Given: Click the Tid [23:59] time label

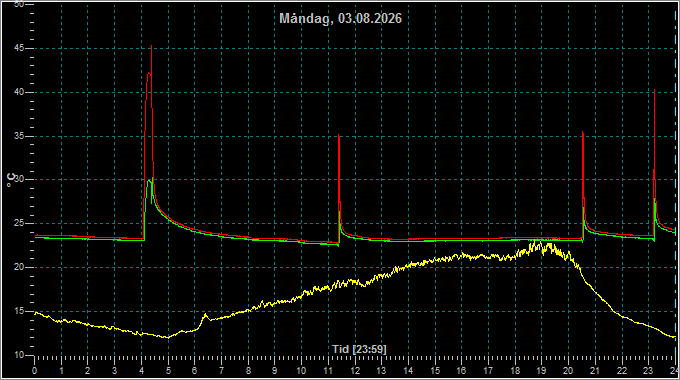Looking at the screenshot, I should pos(359,349).
